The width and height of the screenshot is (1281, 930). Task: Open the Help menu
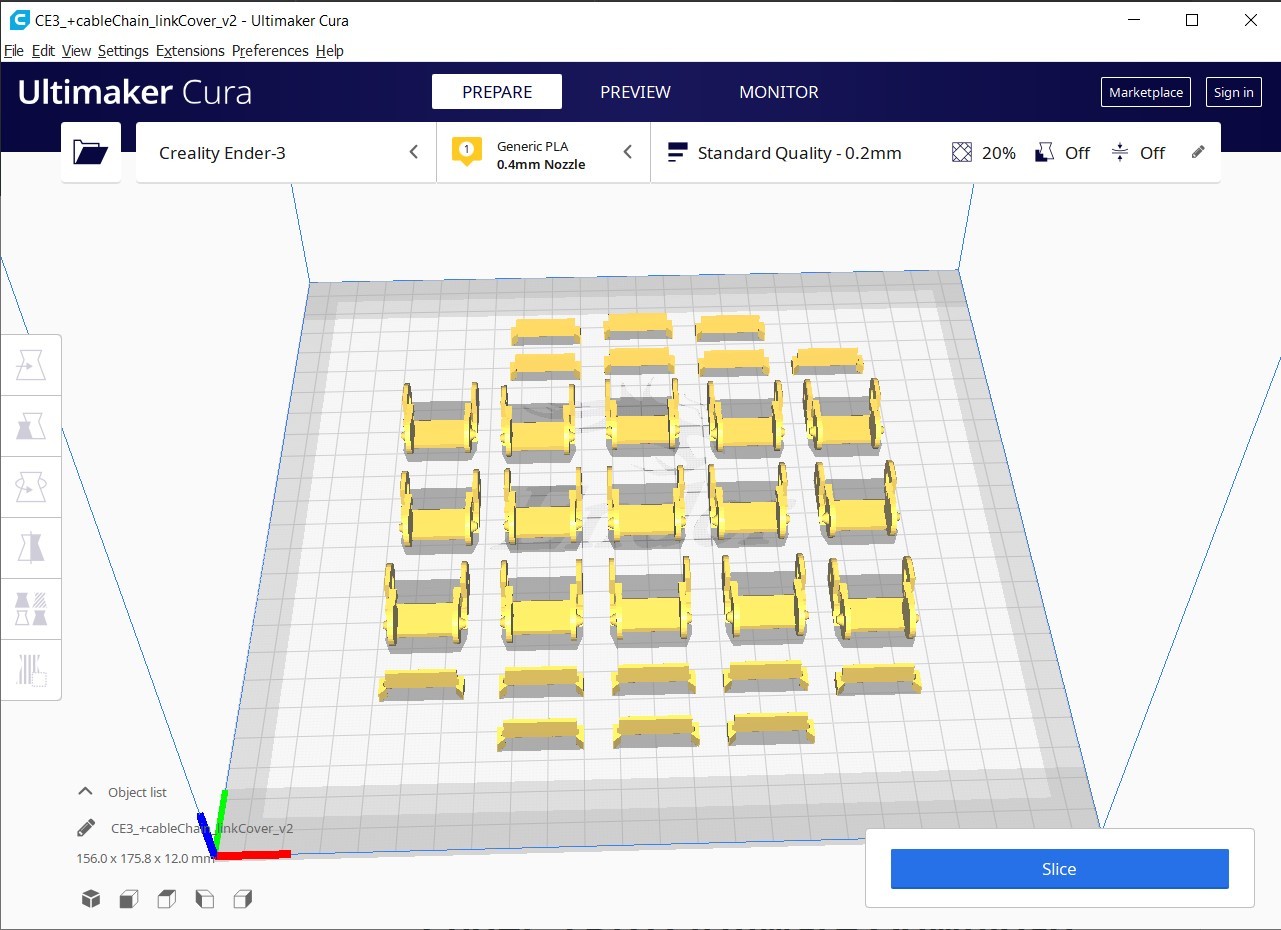pos(329,51)
